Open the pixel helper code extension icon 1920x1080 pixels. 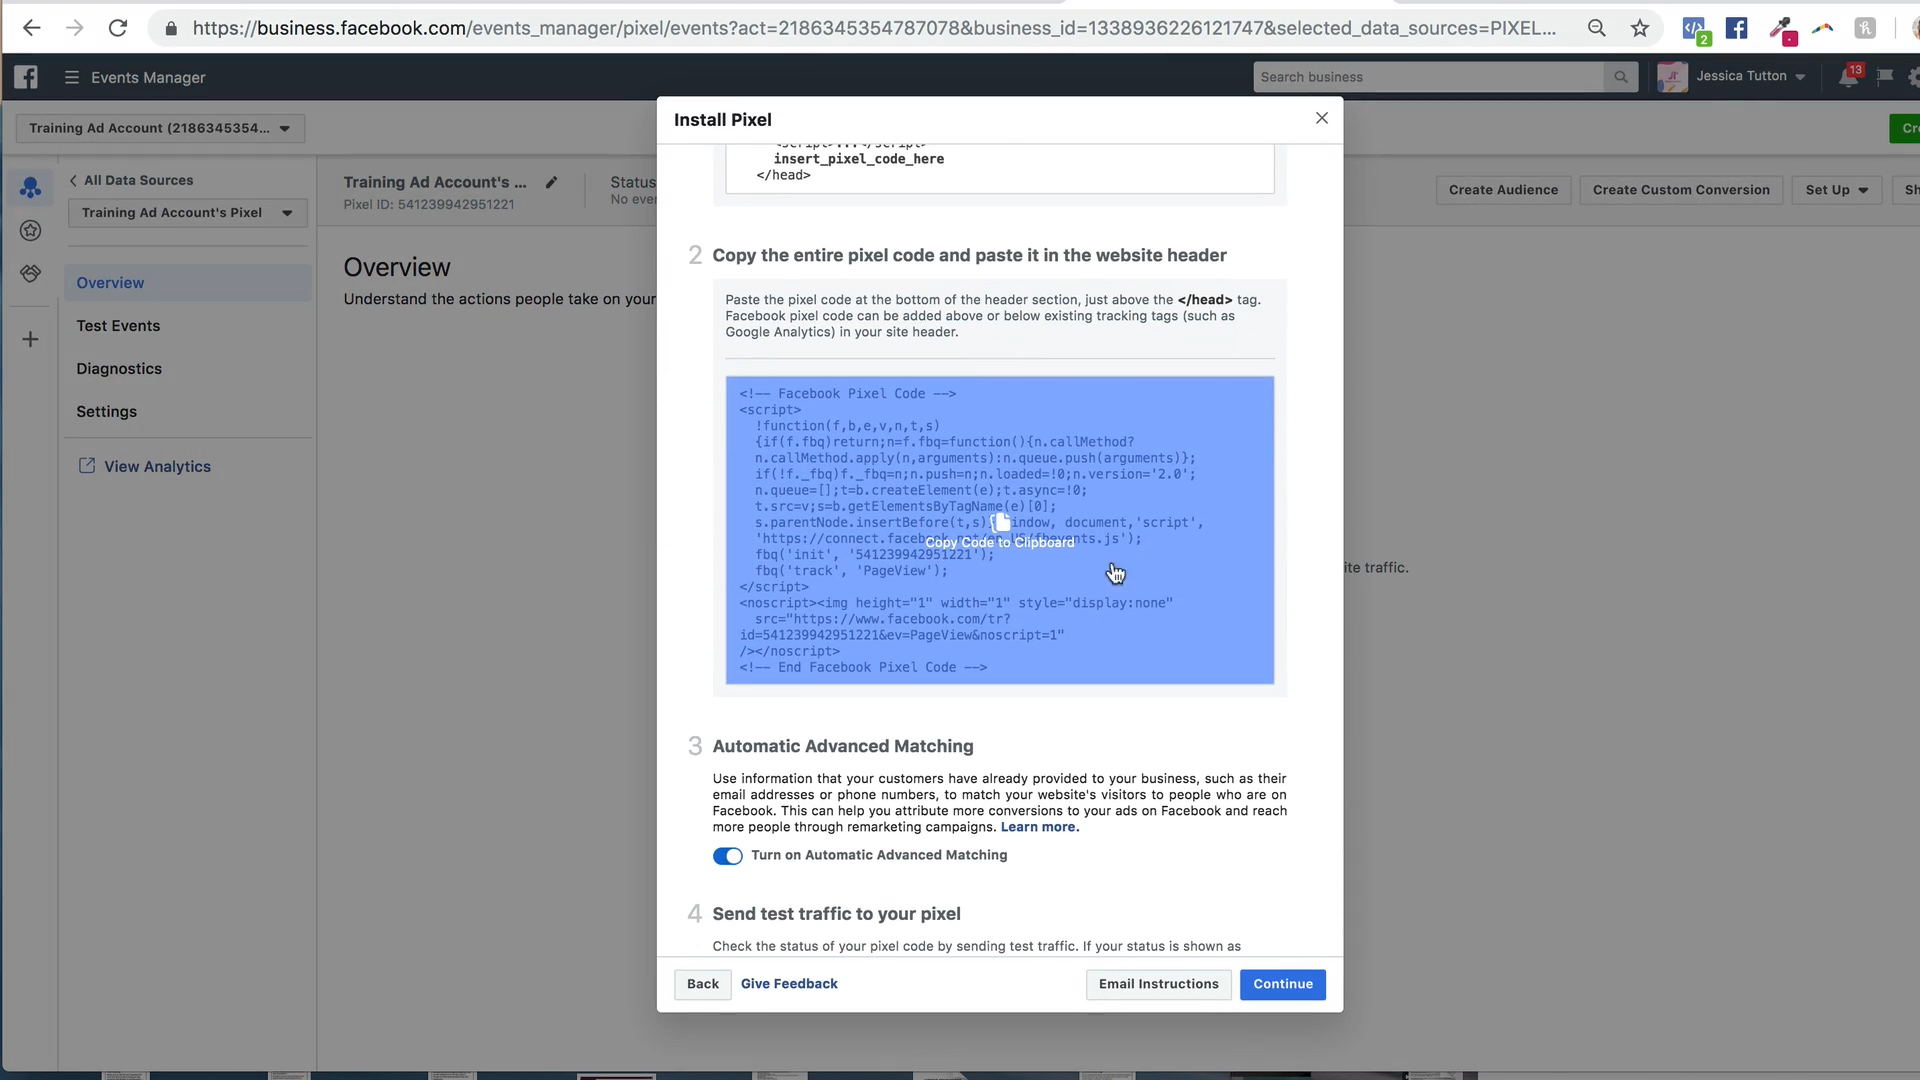(1695, 30)
